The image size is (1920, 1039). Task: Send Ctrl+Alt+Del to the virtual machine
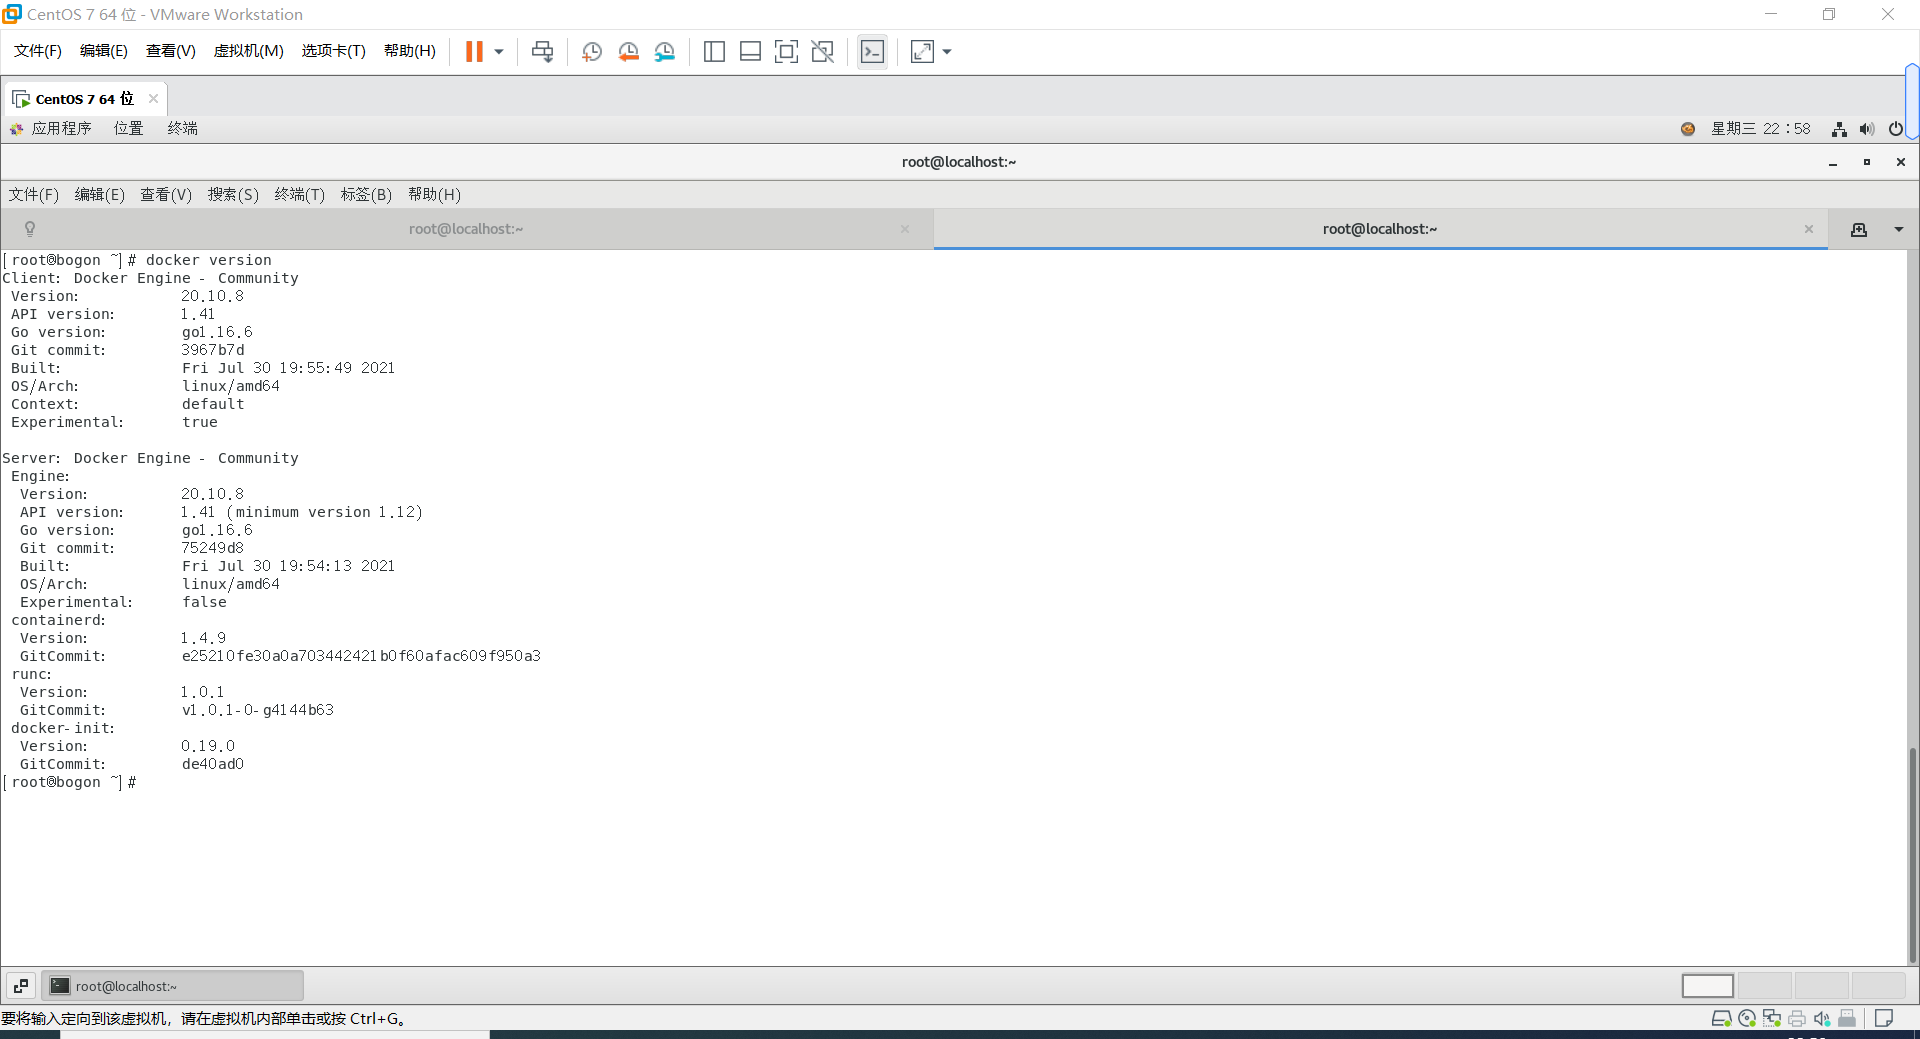click(x=542, y=52)
